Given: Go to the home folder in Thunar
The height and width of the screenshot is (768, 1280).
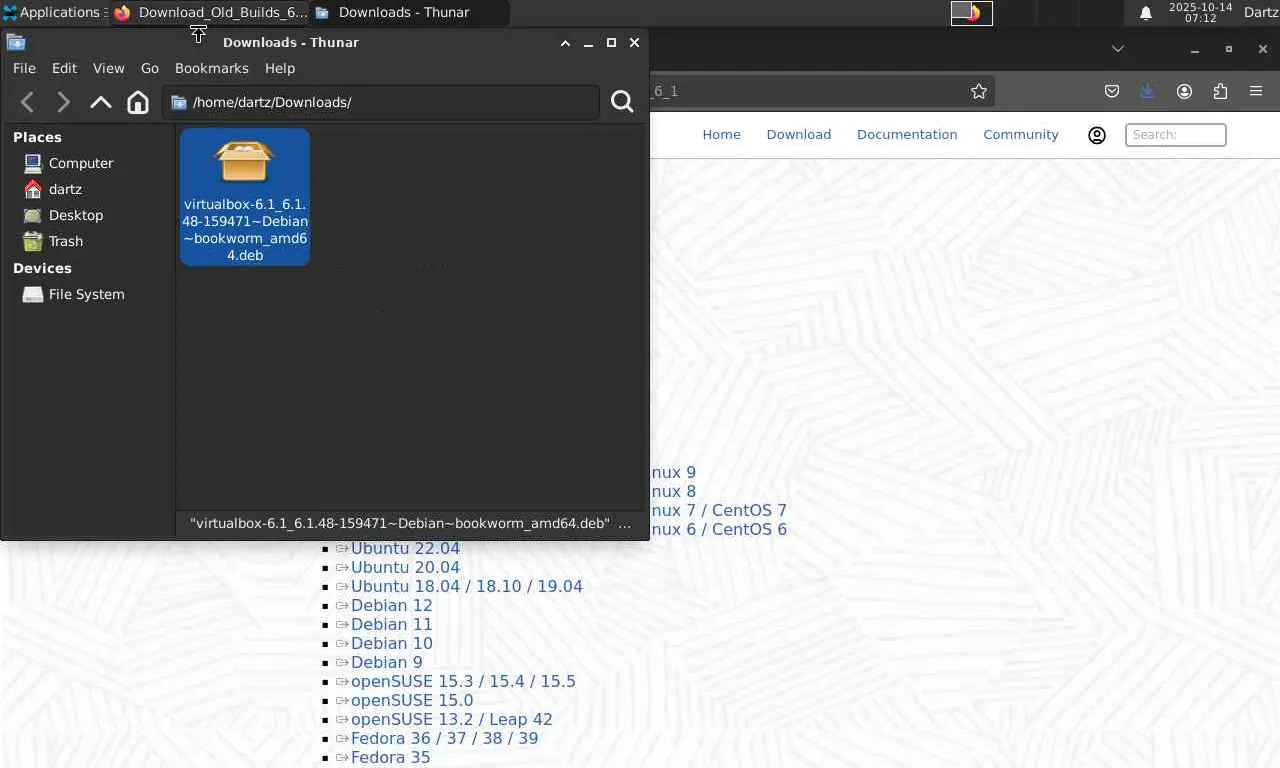Looking at the screenshot, I should 138,102.
